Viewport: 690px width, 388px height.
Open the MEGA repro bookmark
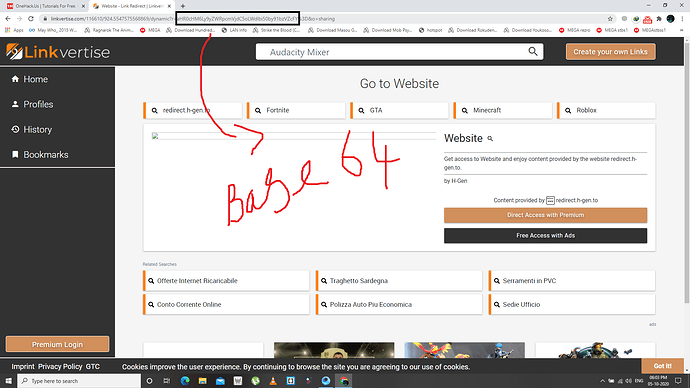pos(574,30)
